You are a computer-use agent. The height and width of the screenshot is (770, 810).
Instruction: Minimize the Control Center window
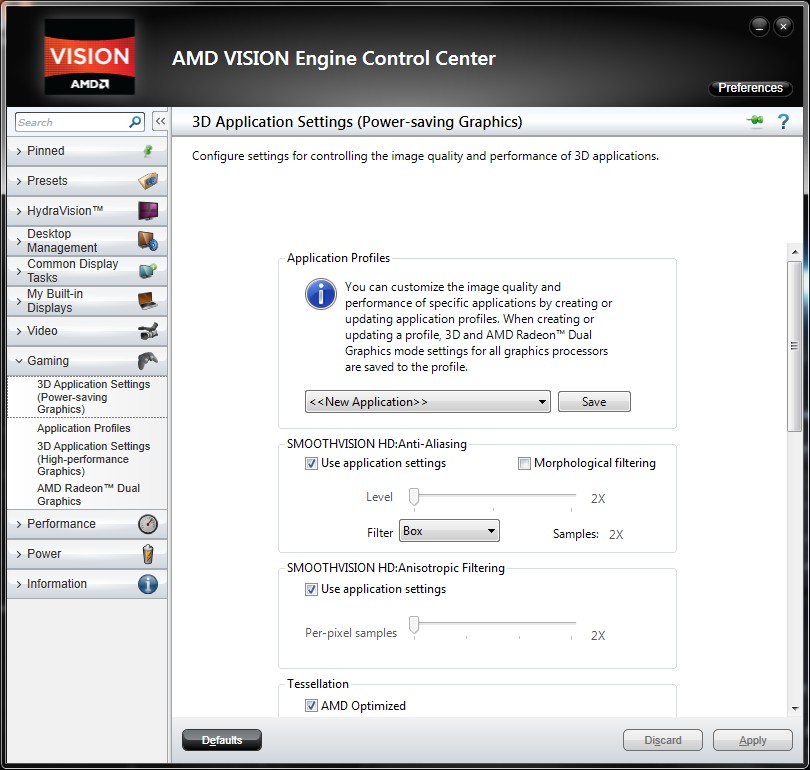pyautogui.click(x=759, y=26)
